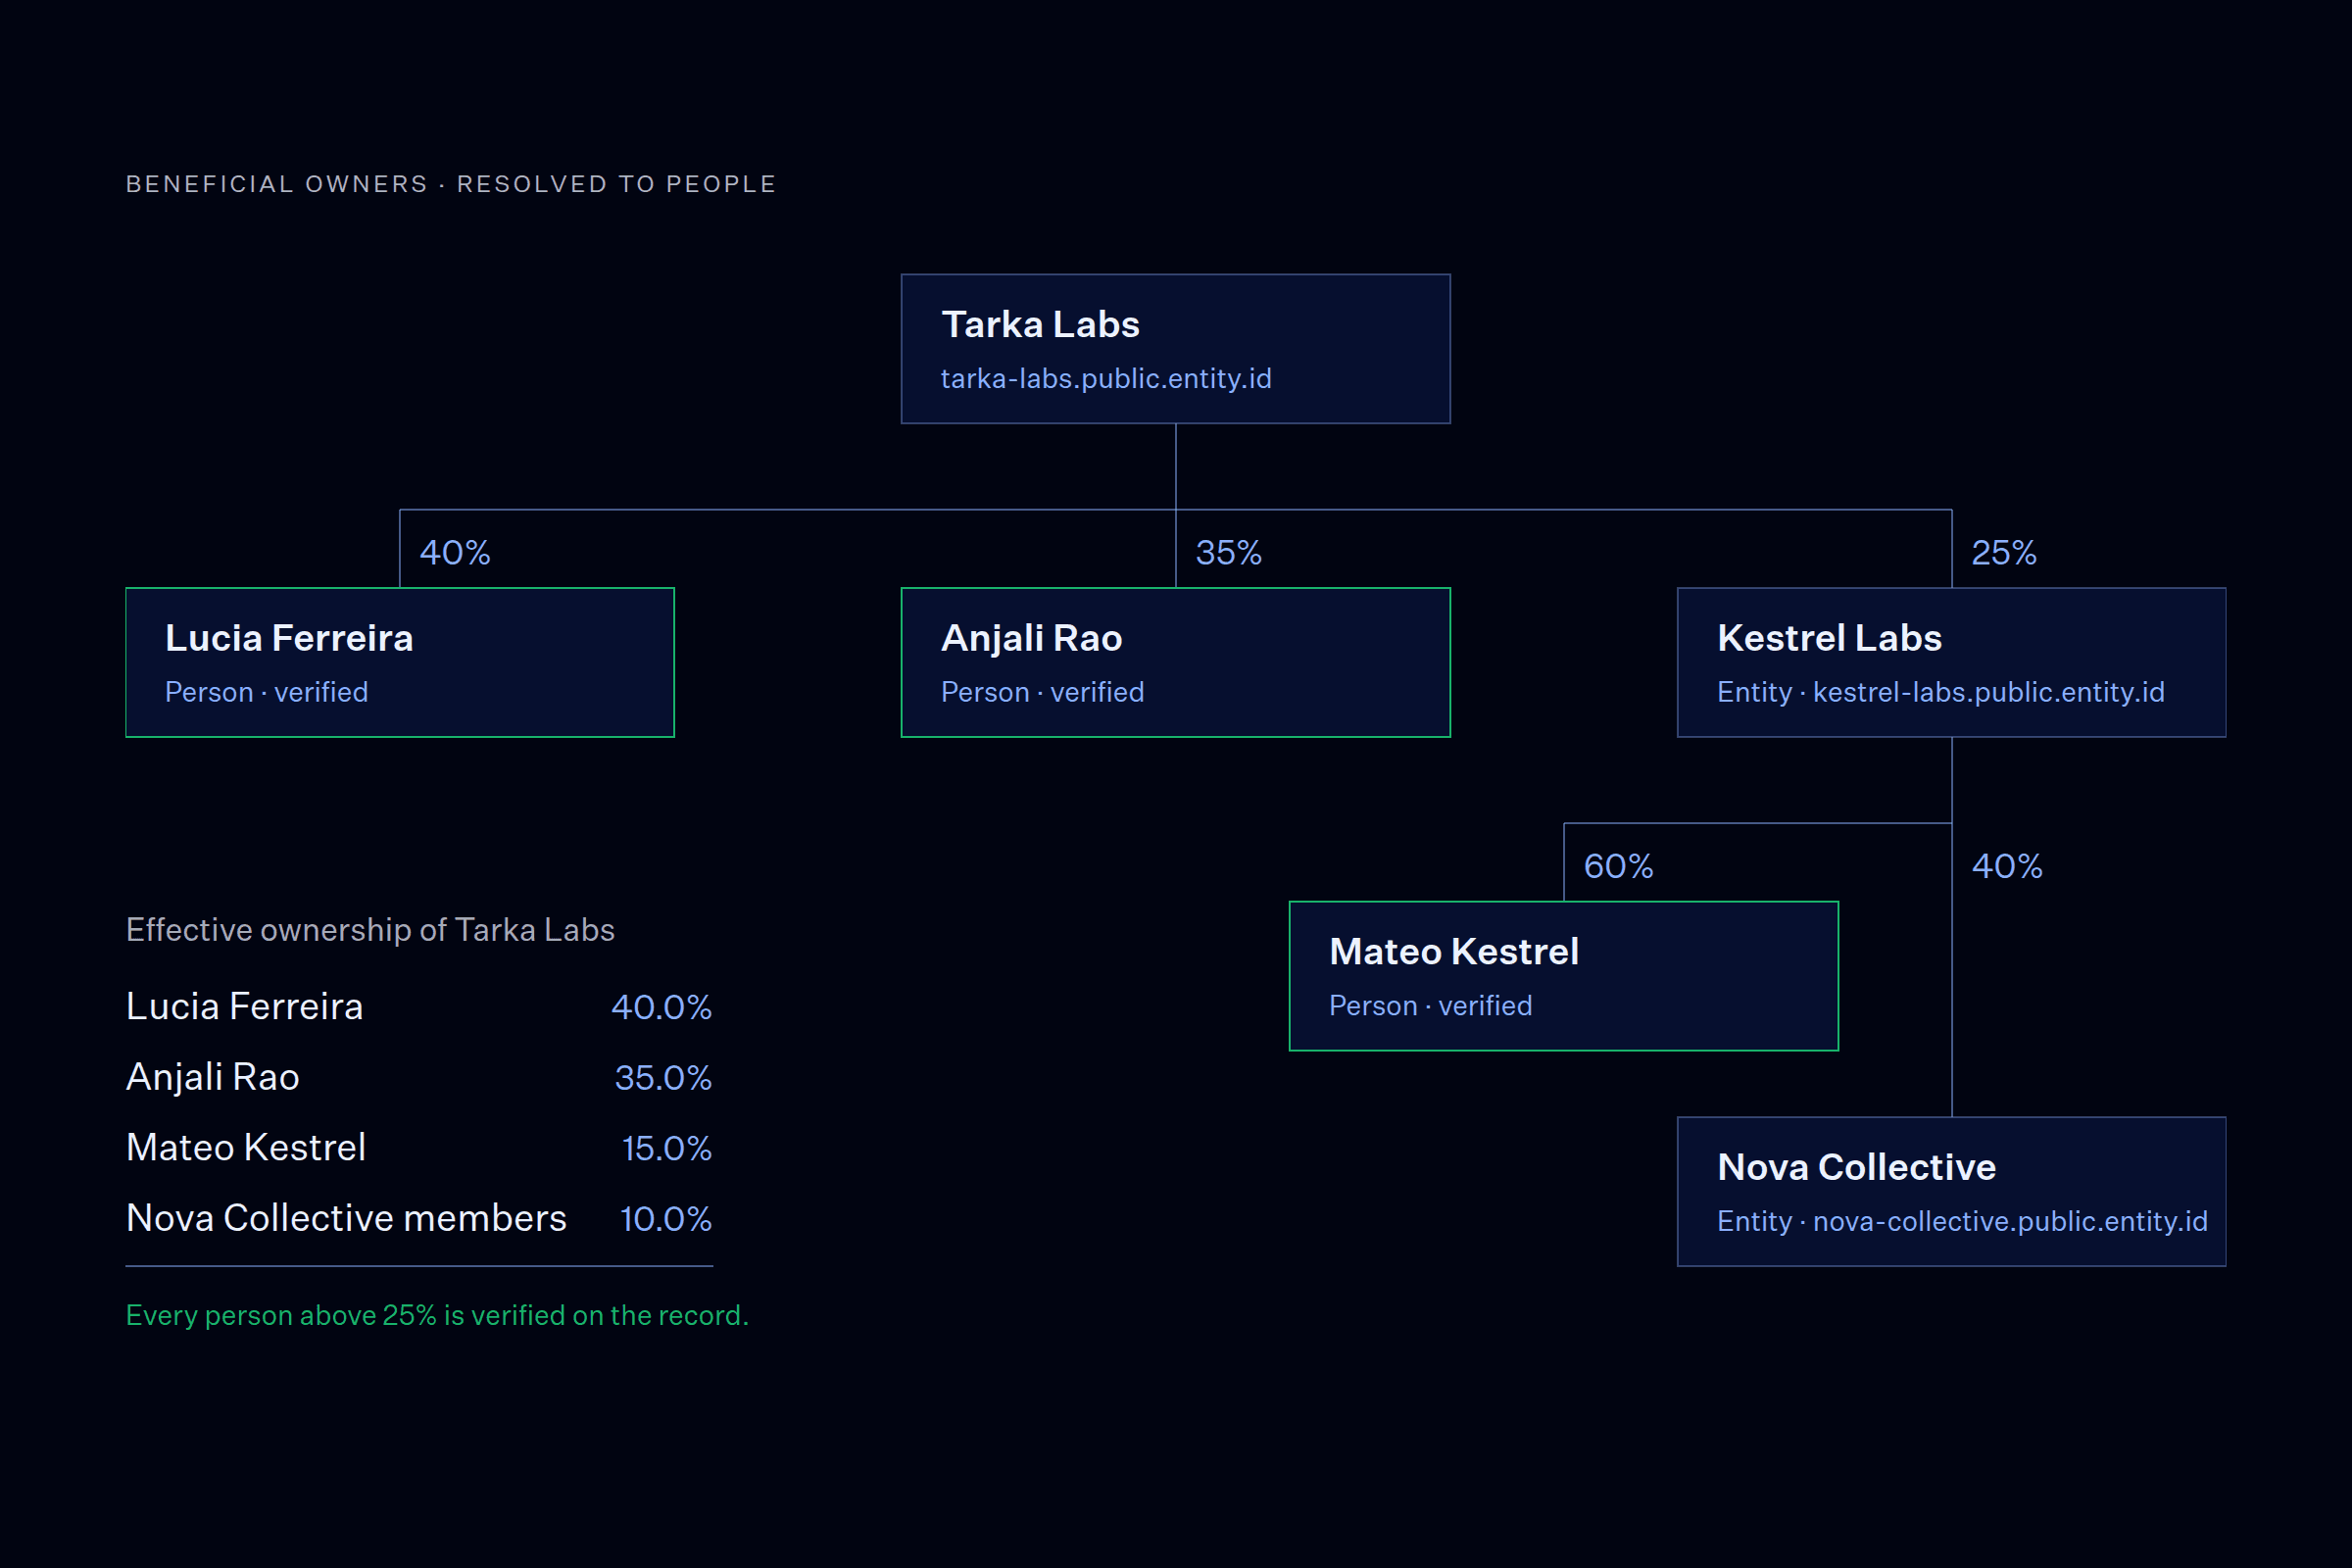The height and width of the screenshot is (1568, 2352).
Task: Click the 40% share label on Nova Collective branch
Action: pos(2007,866)
